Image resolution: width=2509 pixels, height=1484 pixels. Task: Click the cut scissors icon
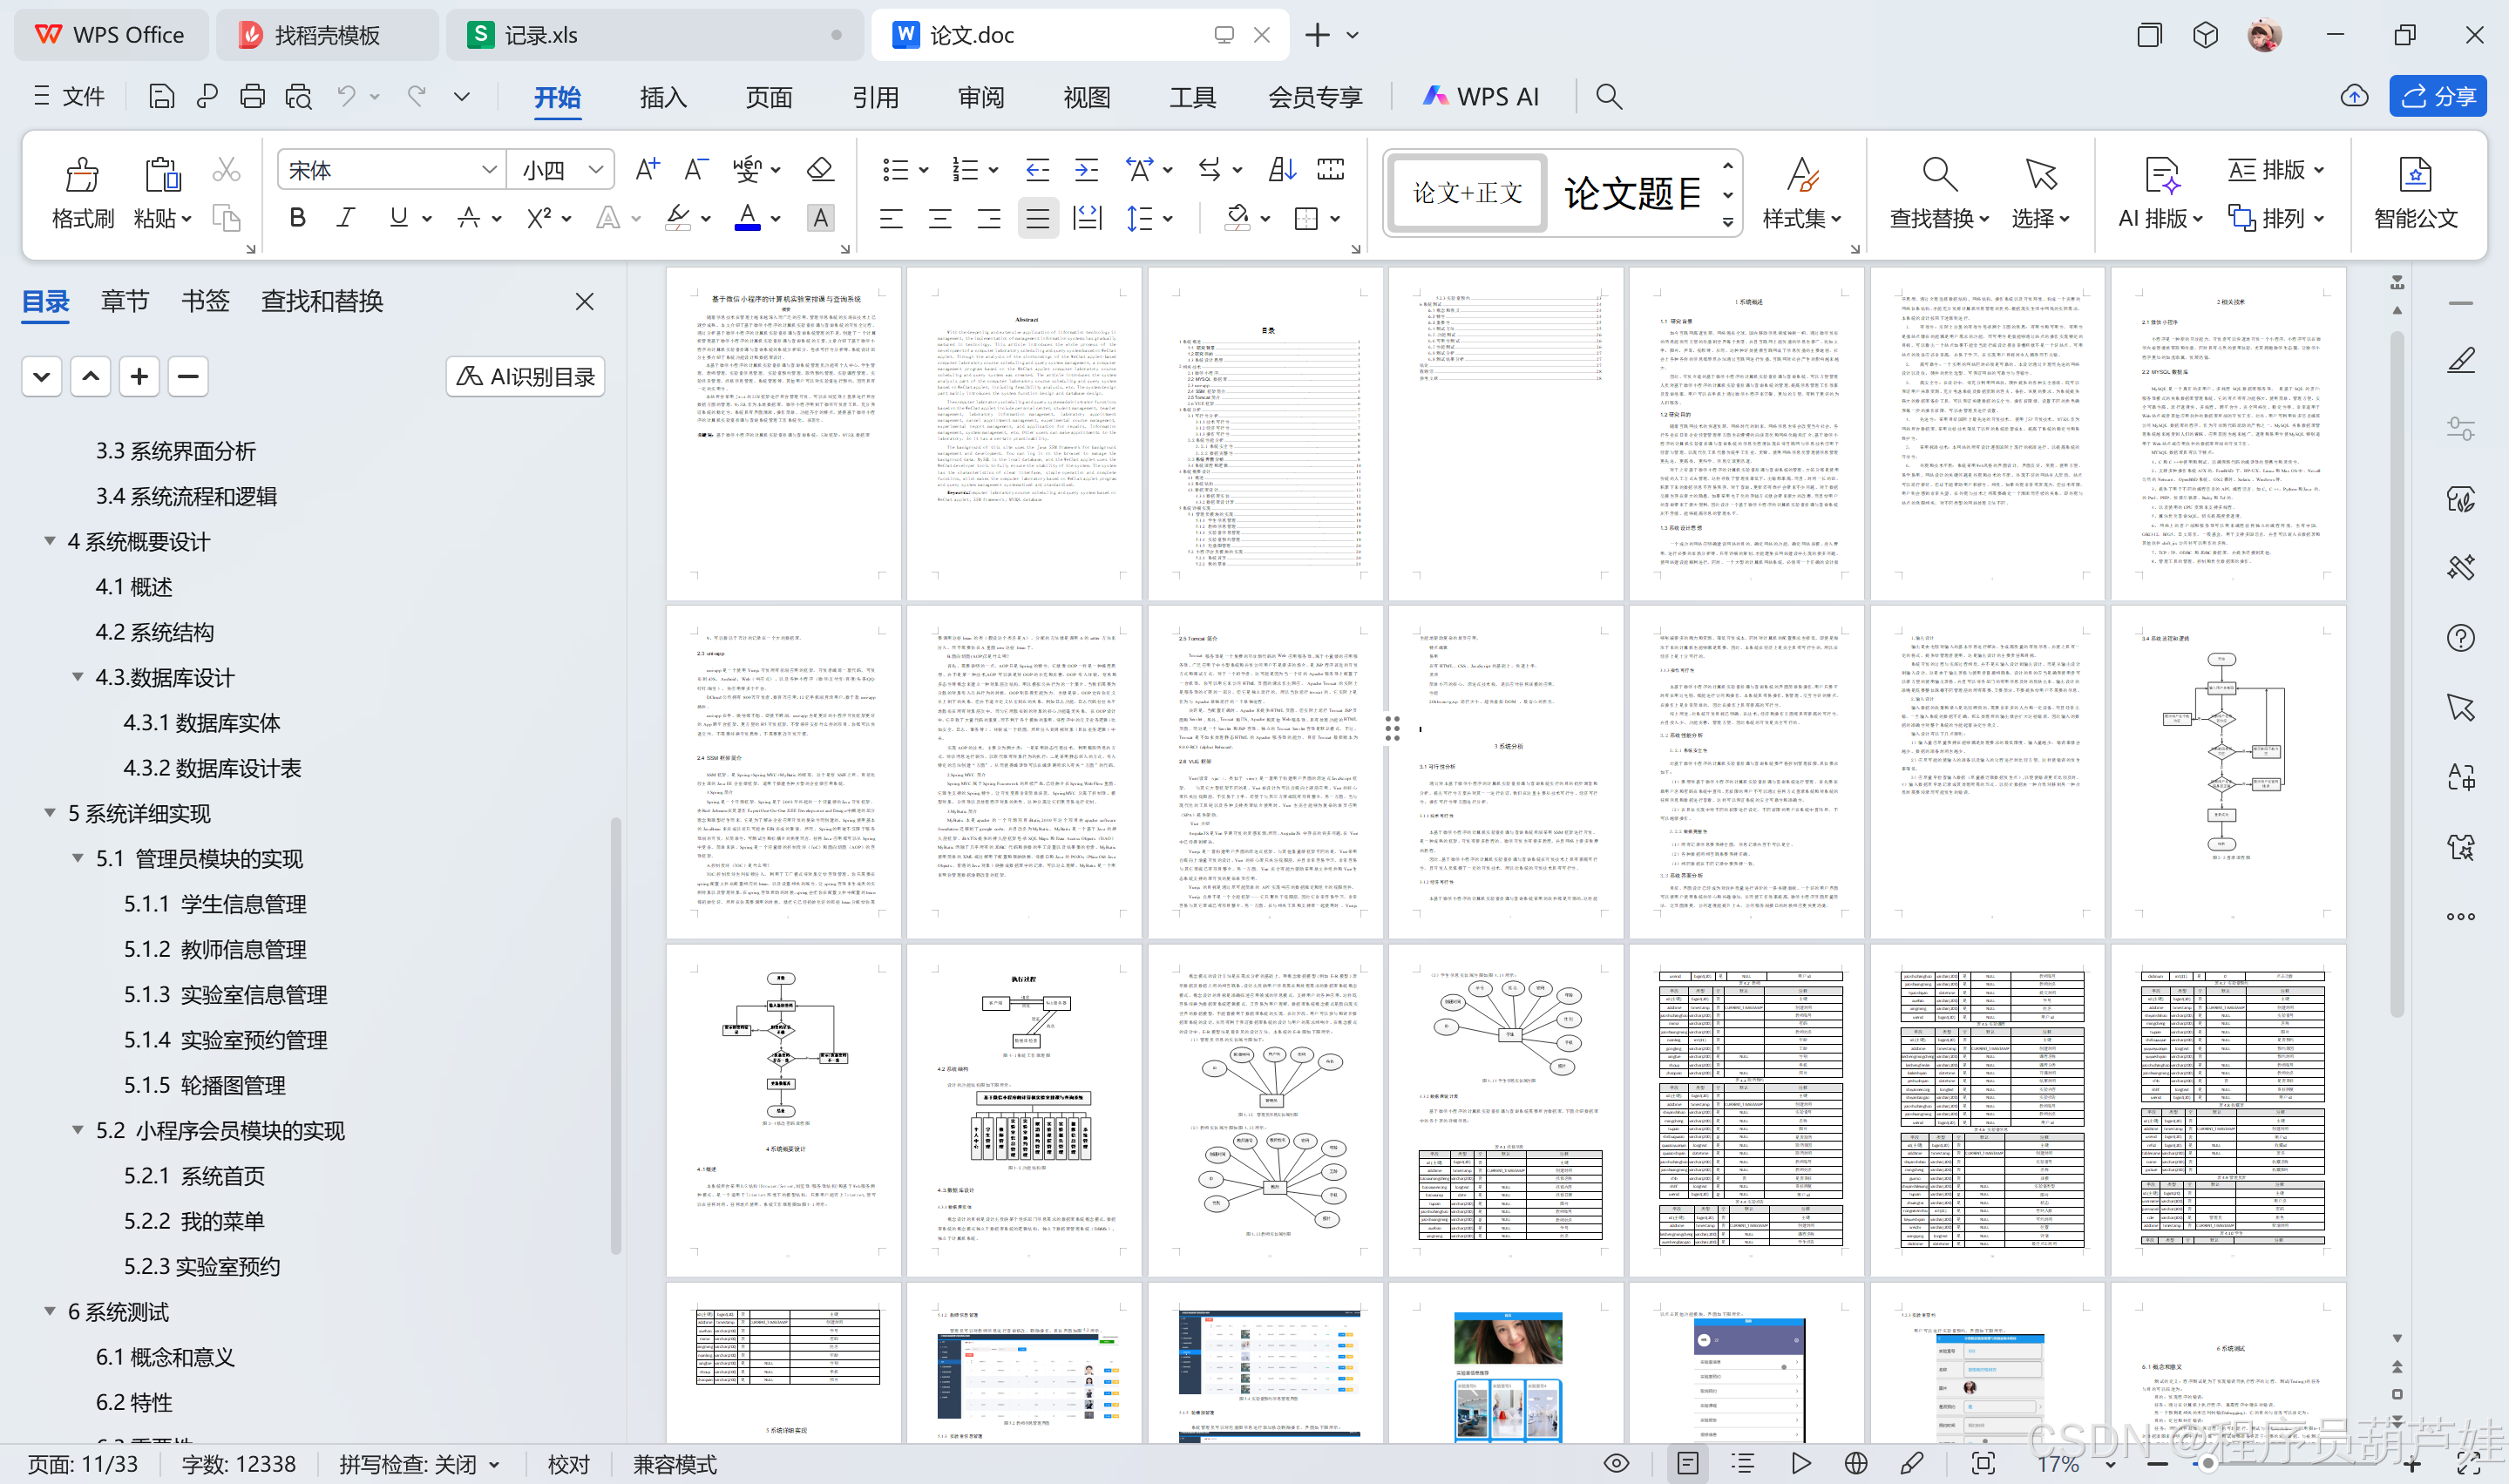(x=226, y=170)
